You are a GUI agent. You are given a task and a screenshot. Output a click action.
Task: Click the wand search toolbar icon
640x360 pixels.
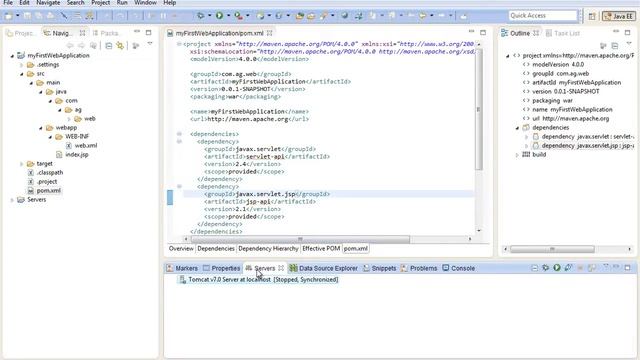[324, 16]
